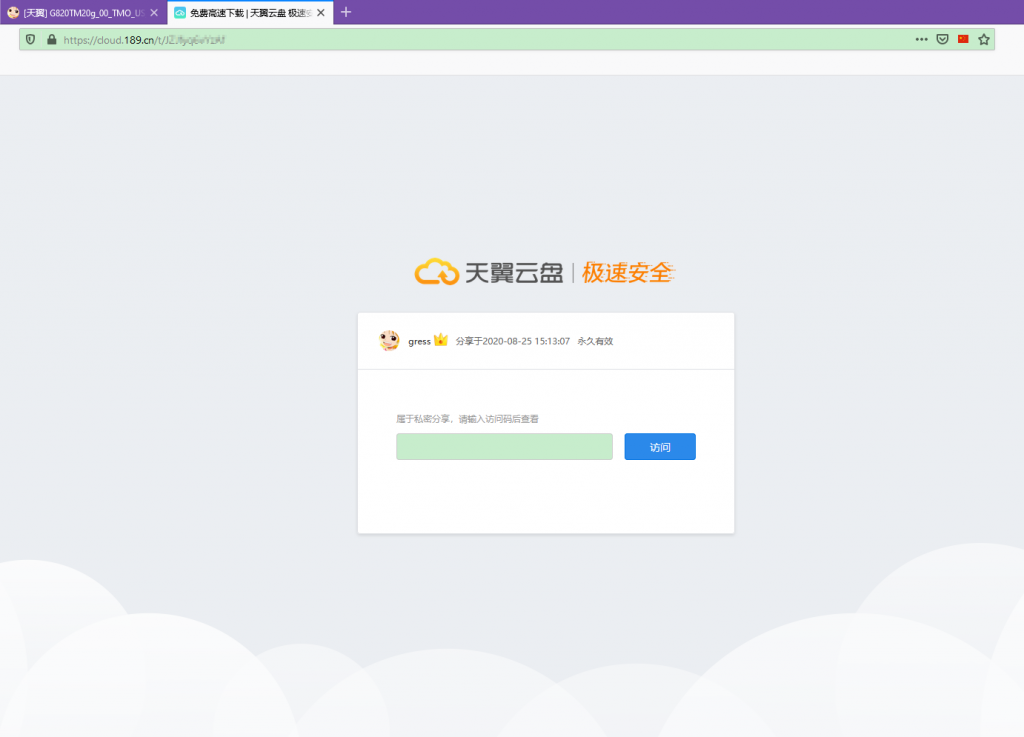Close the 天翼云盘 tab
The width and height of the screenshot is (1024, 737).
321,12
